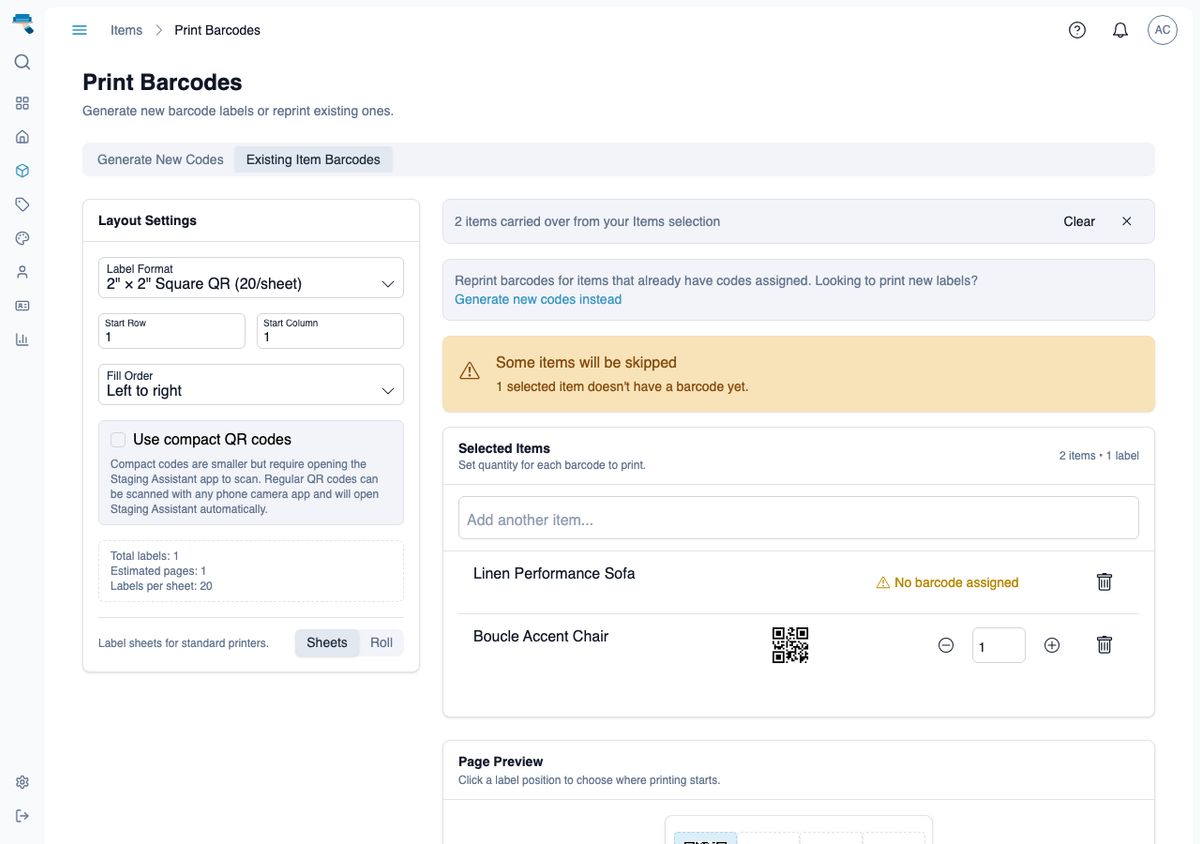The width and height of the screenshot is (1200, 844).
Task: Open the tags icon in sidebar
Action: pos(22,204)
